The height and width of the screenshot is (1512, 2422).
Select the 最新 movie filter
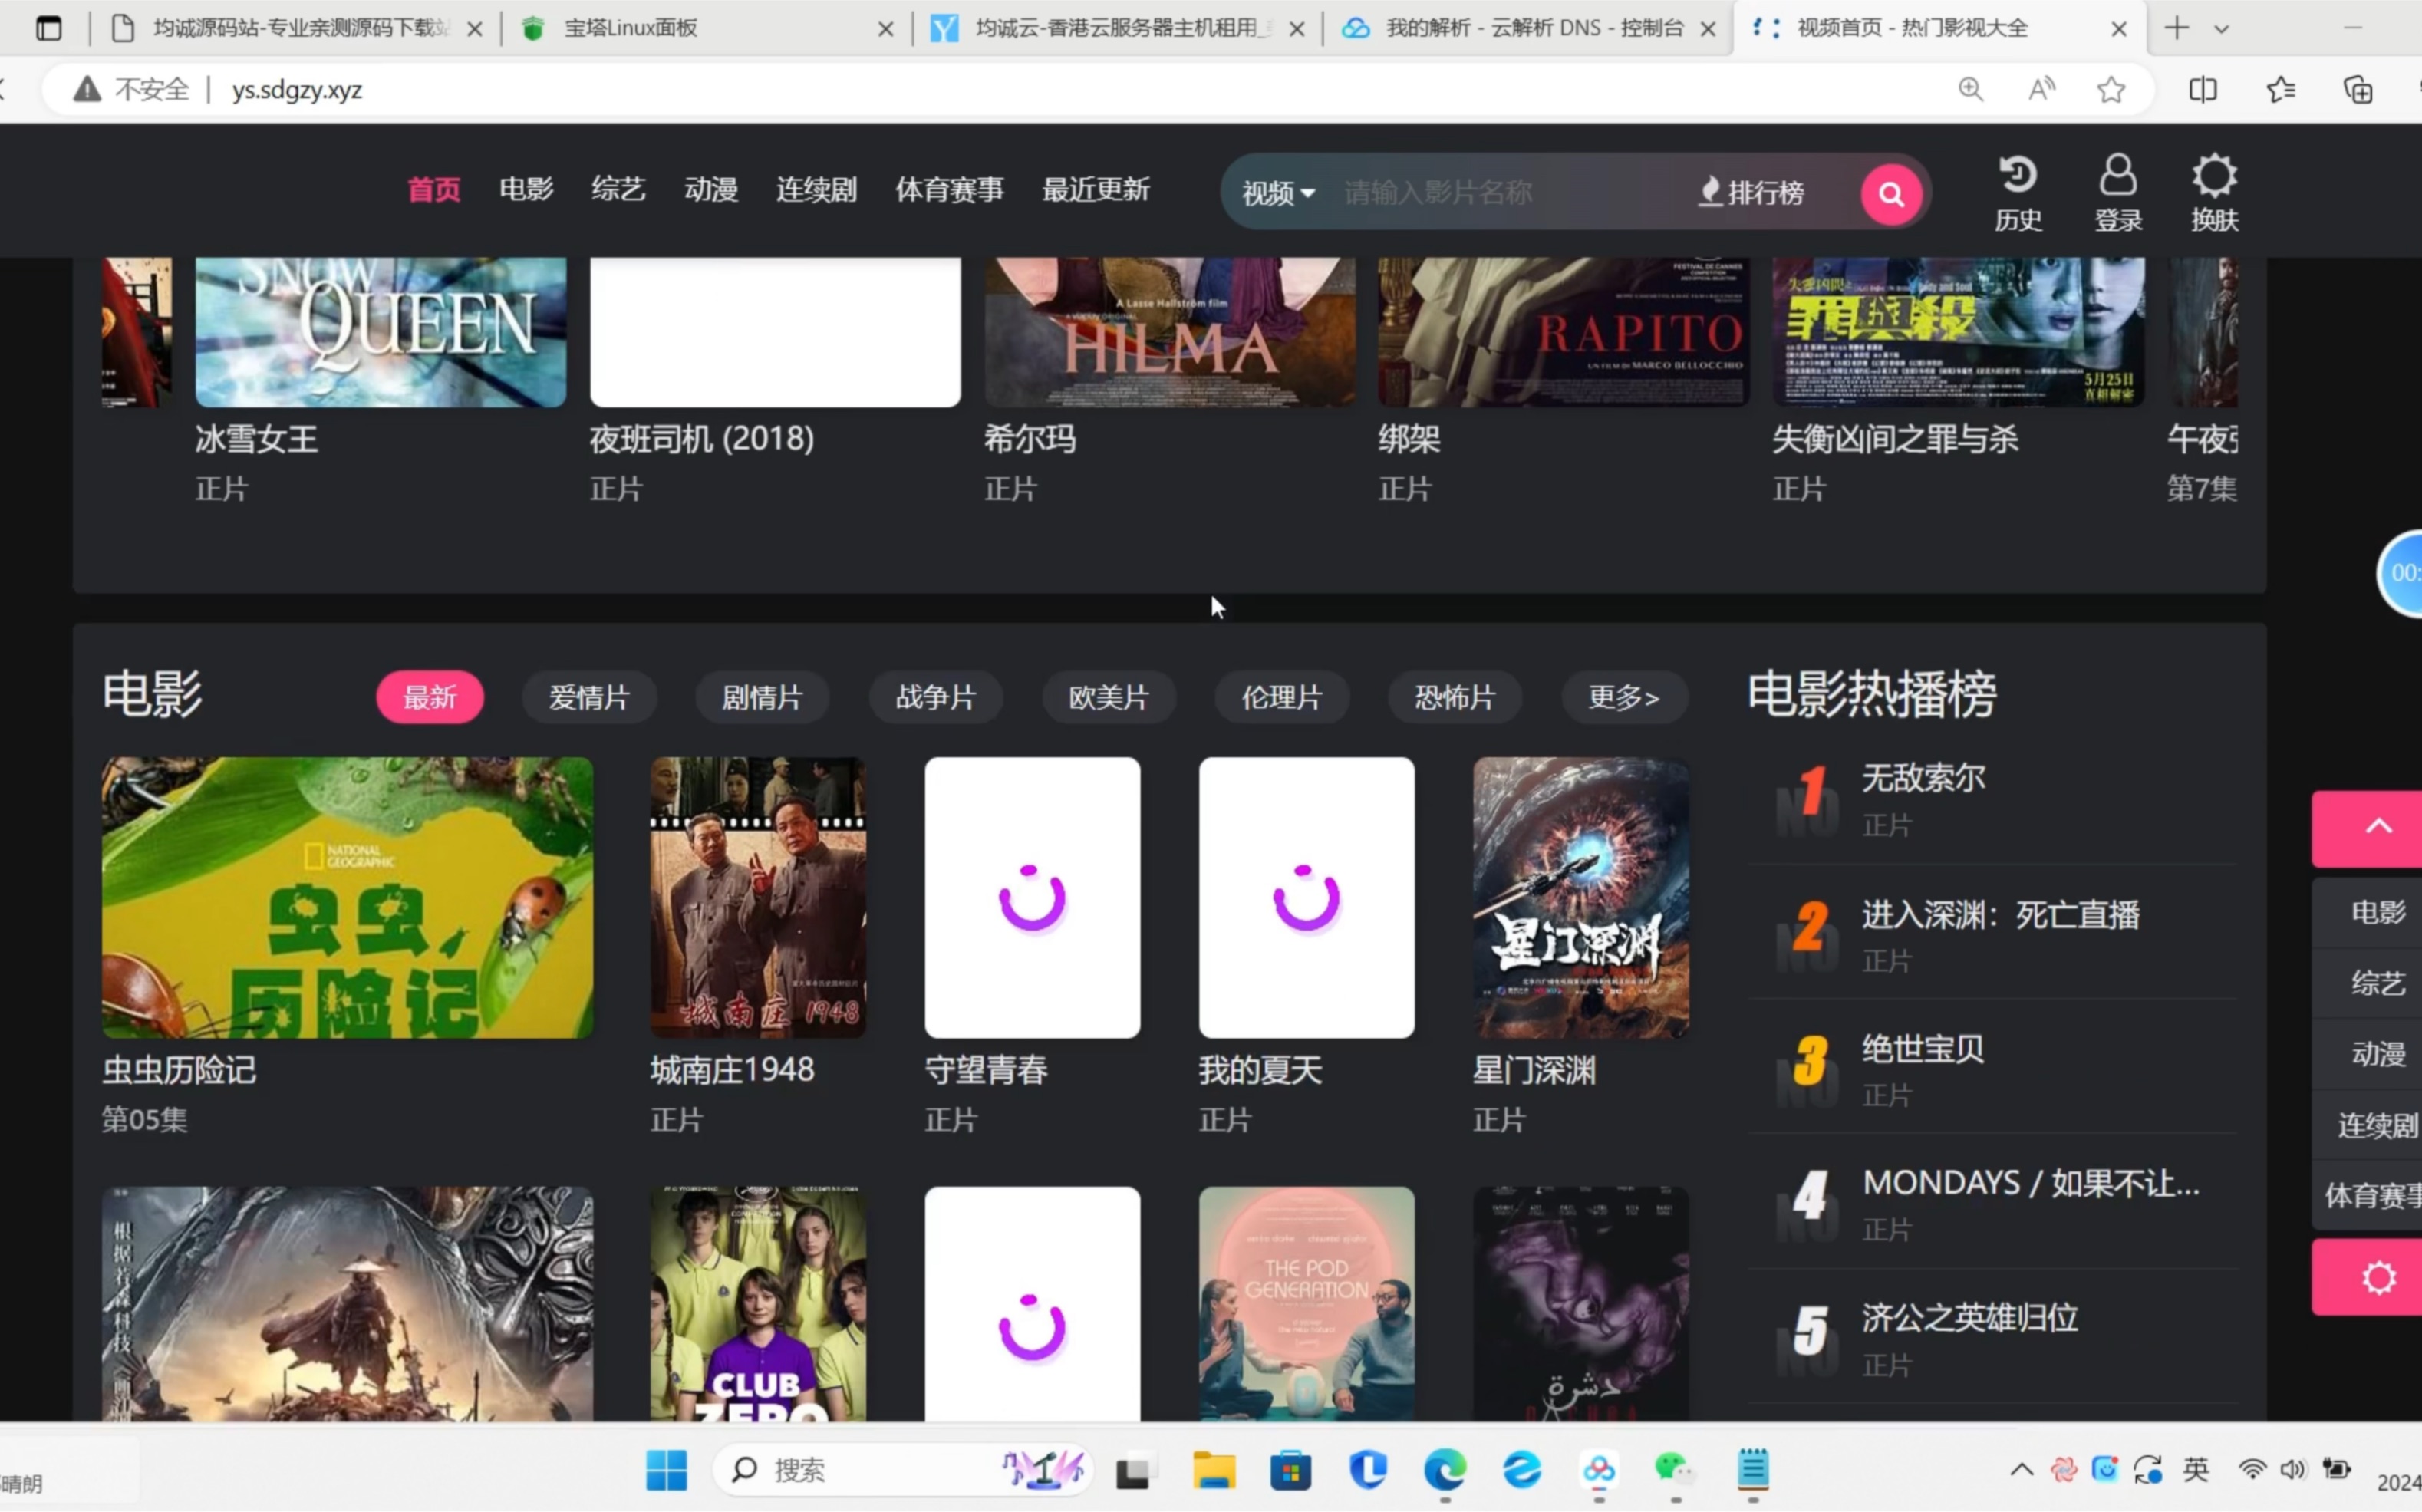[x=430, y=697]
